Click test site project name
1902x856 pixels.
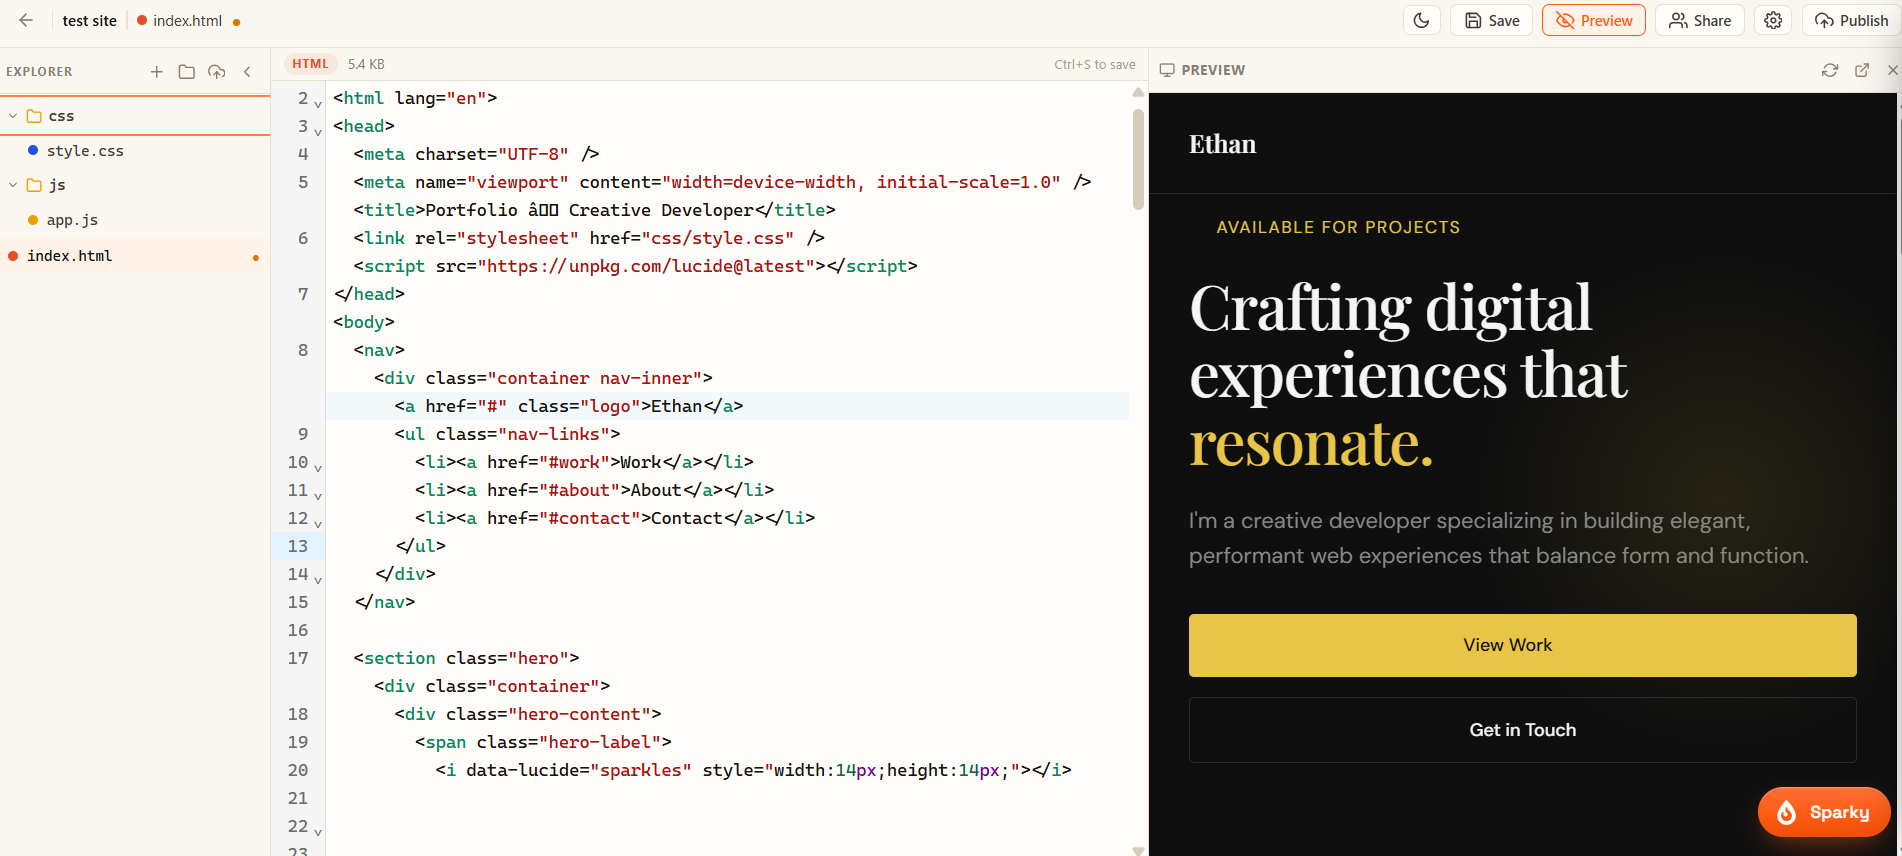coord(90,21)
